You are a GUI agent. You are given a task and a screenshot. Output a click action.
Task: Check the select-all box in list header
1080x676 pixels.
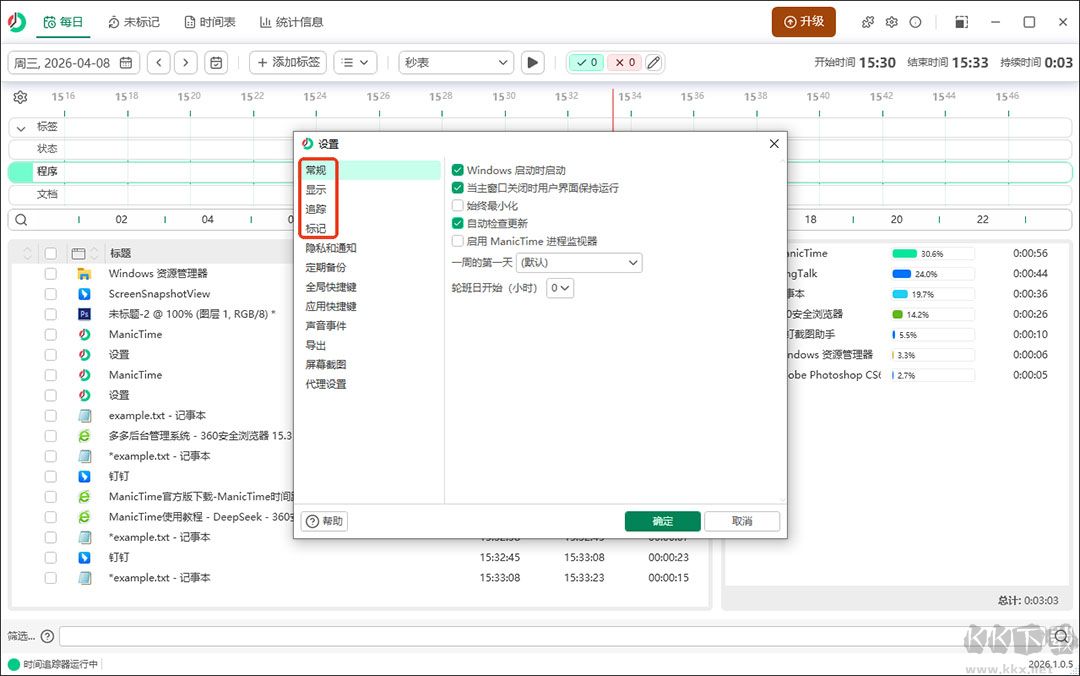pyautogui.click(x=50, y=254)
